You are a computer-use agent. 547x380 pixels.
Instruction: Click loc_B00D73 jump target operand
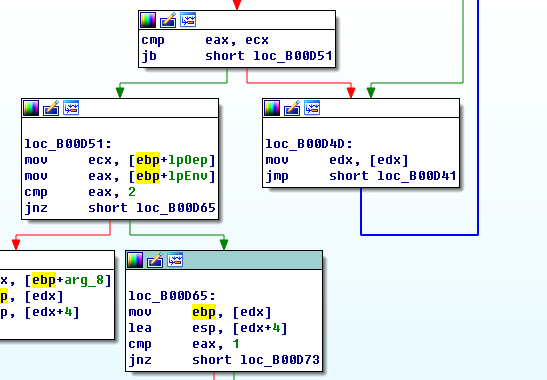click(280, 360)
